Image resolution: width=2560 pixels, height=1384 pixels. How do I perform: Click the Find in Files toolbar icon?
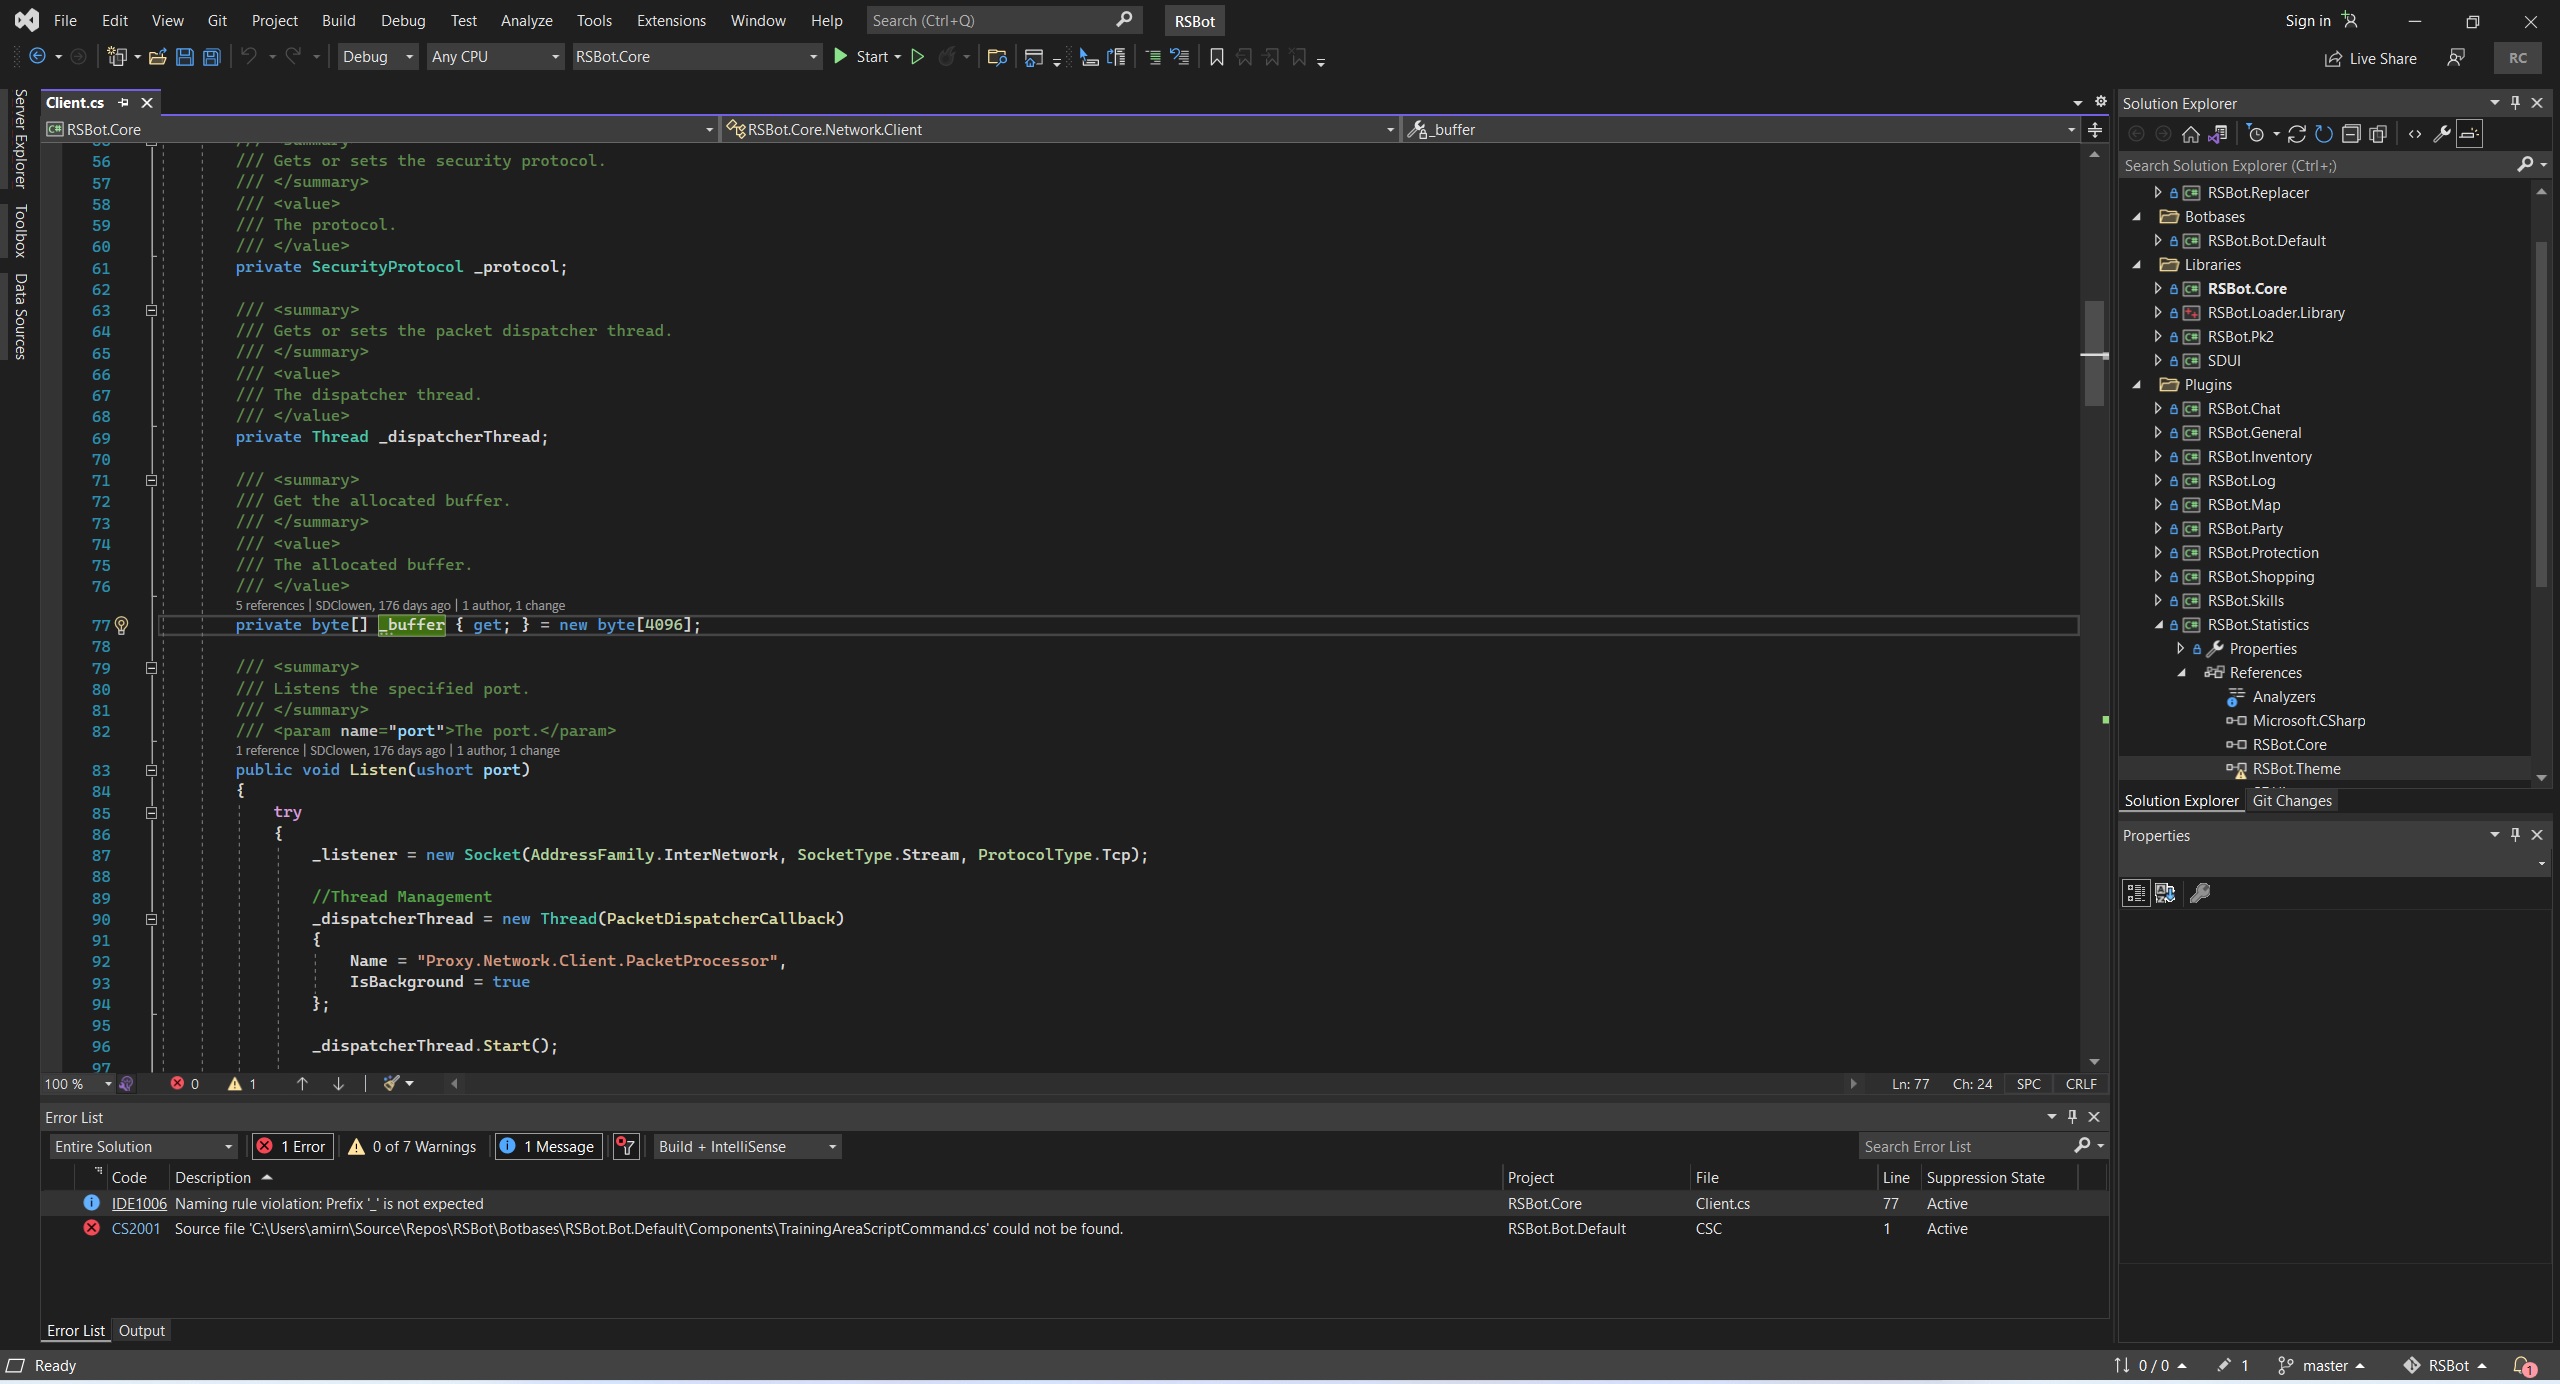tap(996, 57)
